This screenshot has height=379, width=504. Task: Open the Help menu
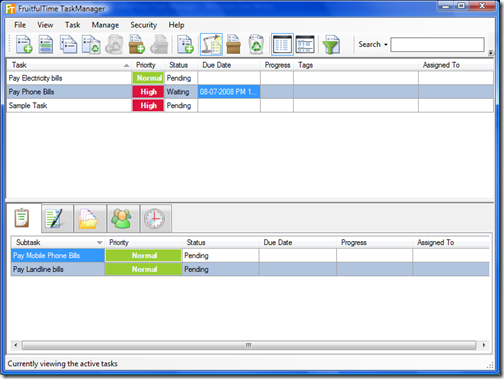click(176, 25)
